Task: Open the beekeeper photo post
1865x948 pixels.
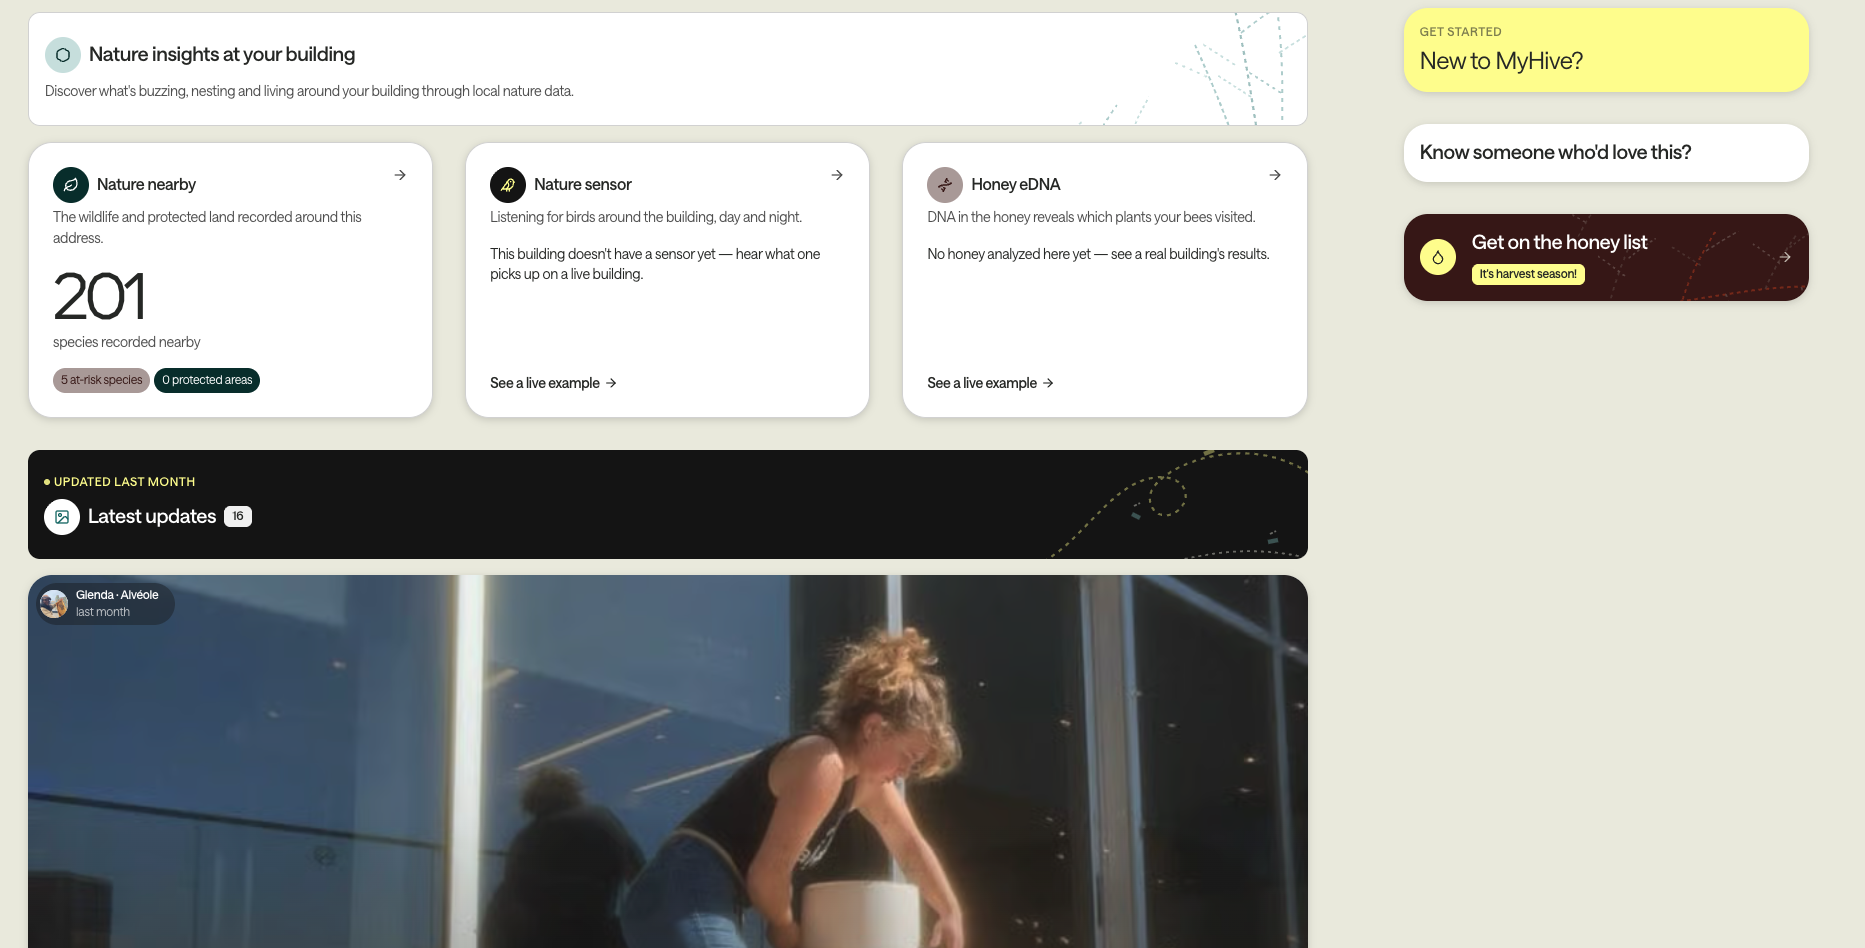Action: (668, 762)
